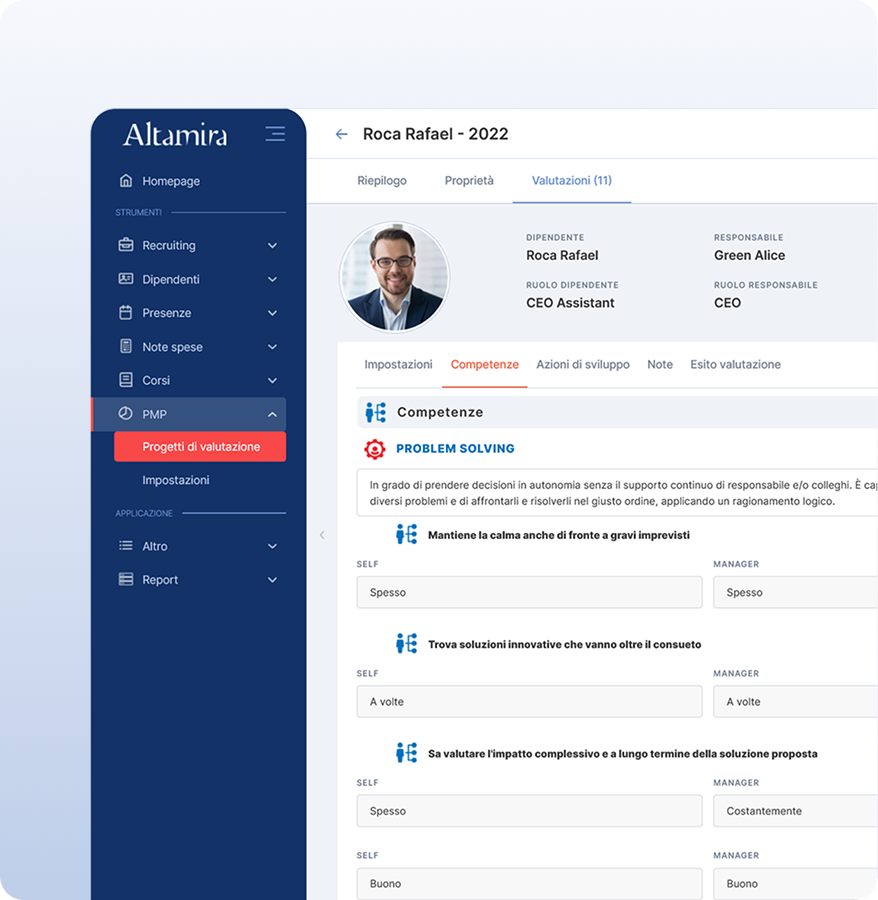Expand the Altro menu chevron
Image resolution: width=878 pixels, height=900 pixels.
(x=272, y=546)
